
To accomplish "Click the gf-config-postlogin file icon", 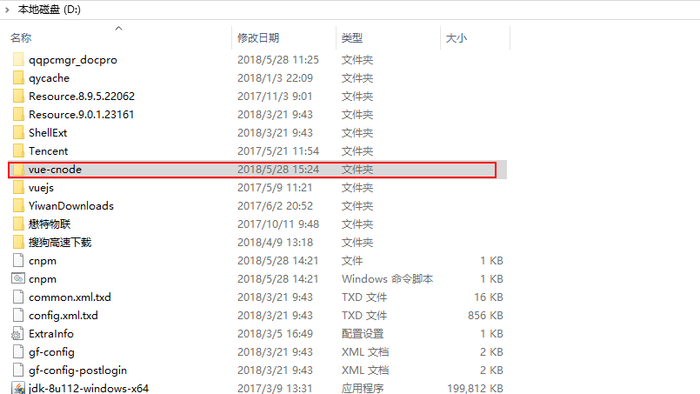I will (18, 370).
